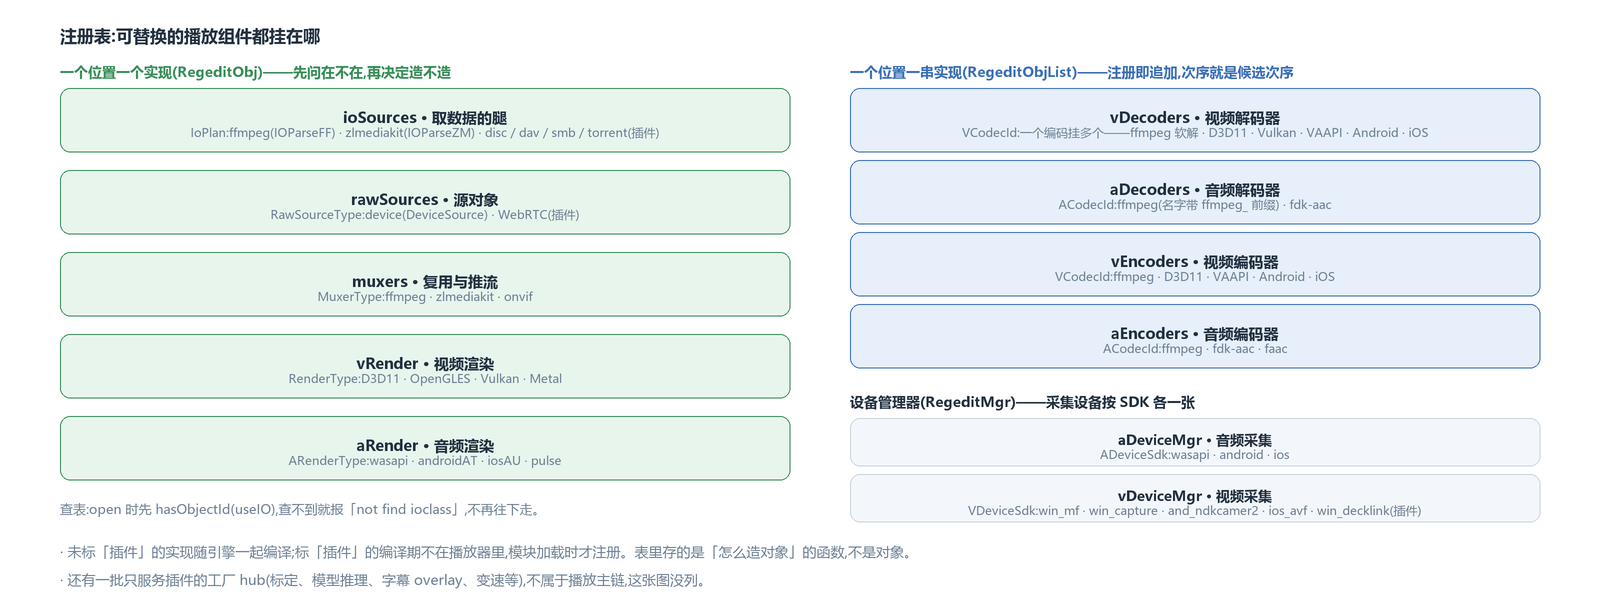
Task: Click the blue heading 一个位置一串实现(RegeditObjList)
Action: (1071, 73)
